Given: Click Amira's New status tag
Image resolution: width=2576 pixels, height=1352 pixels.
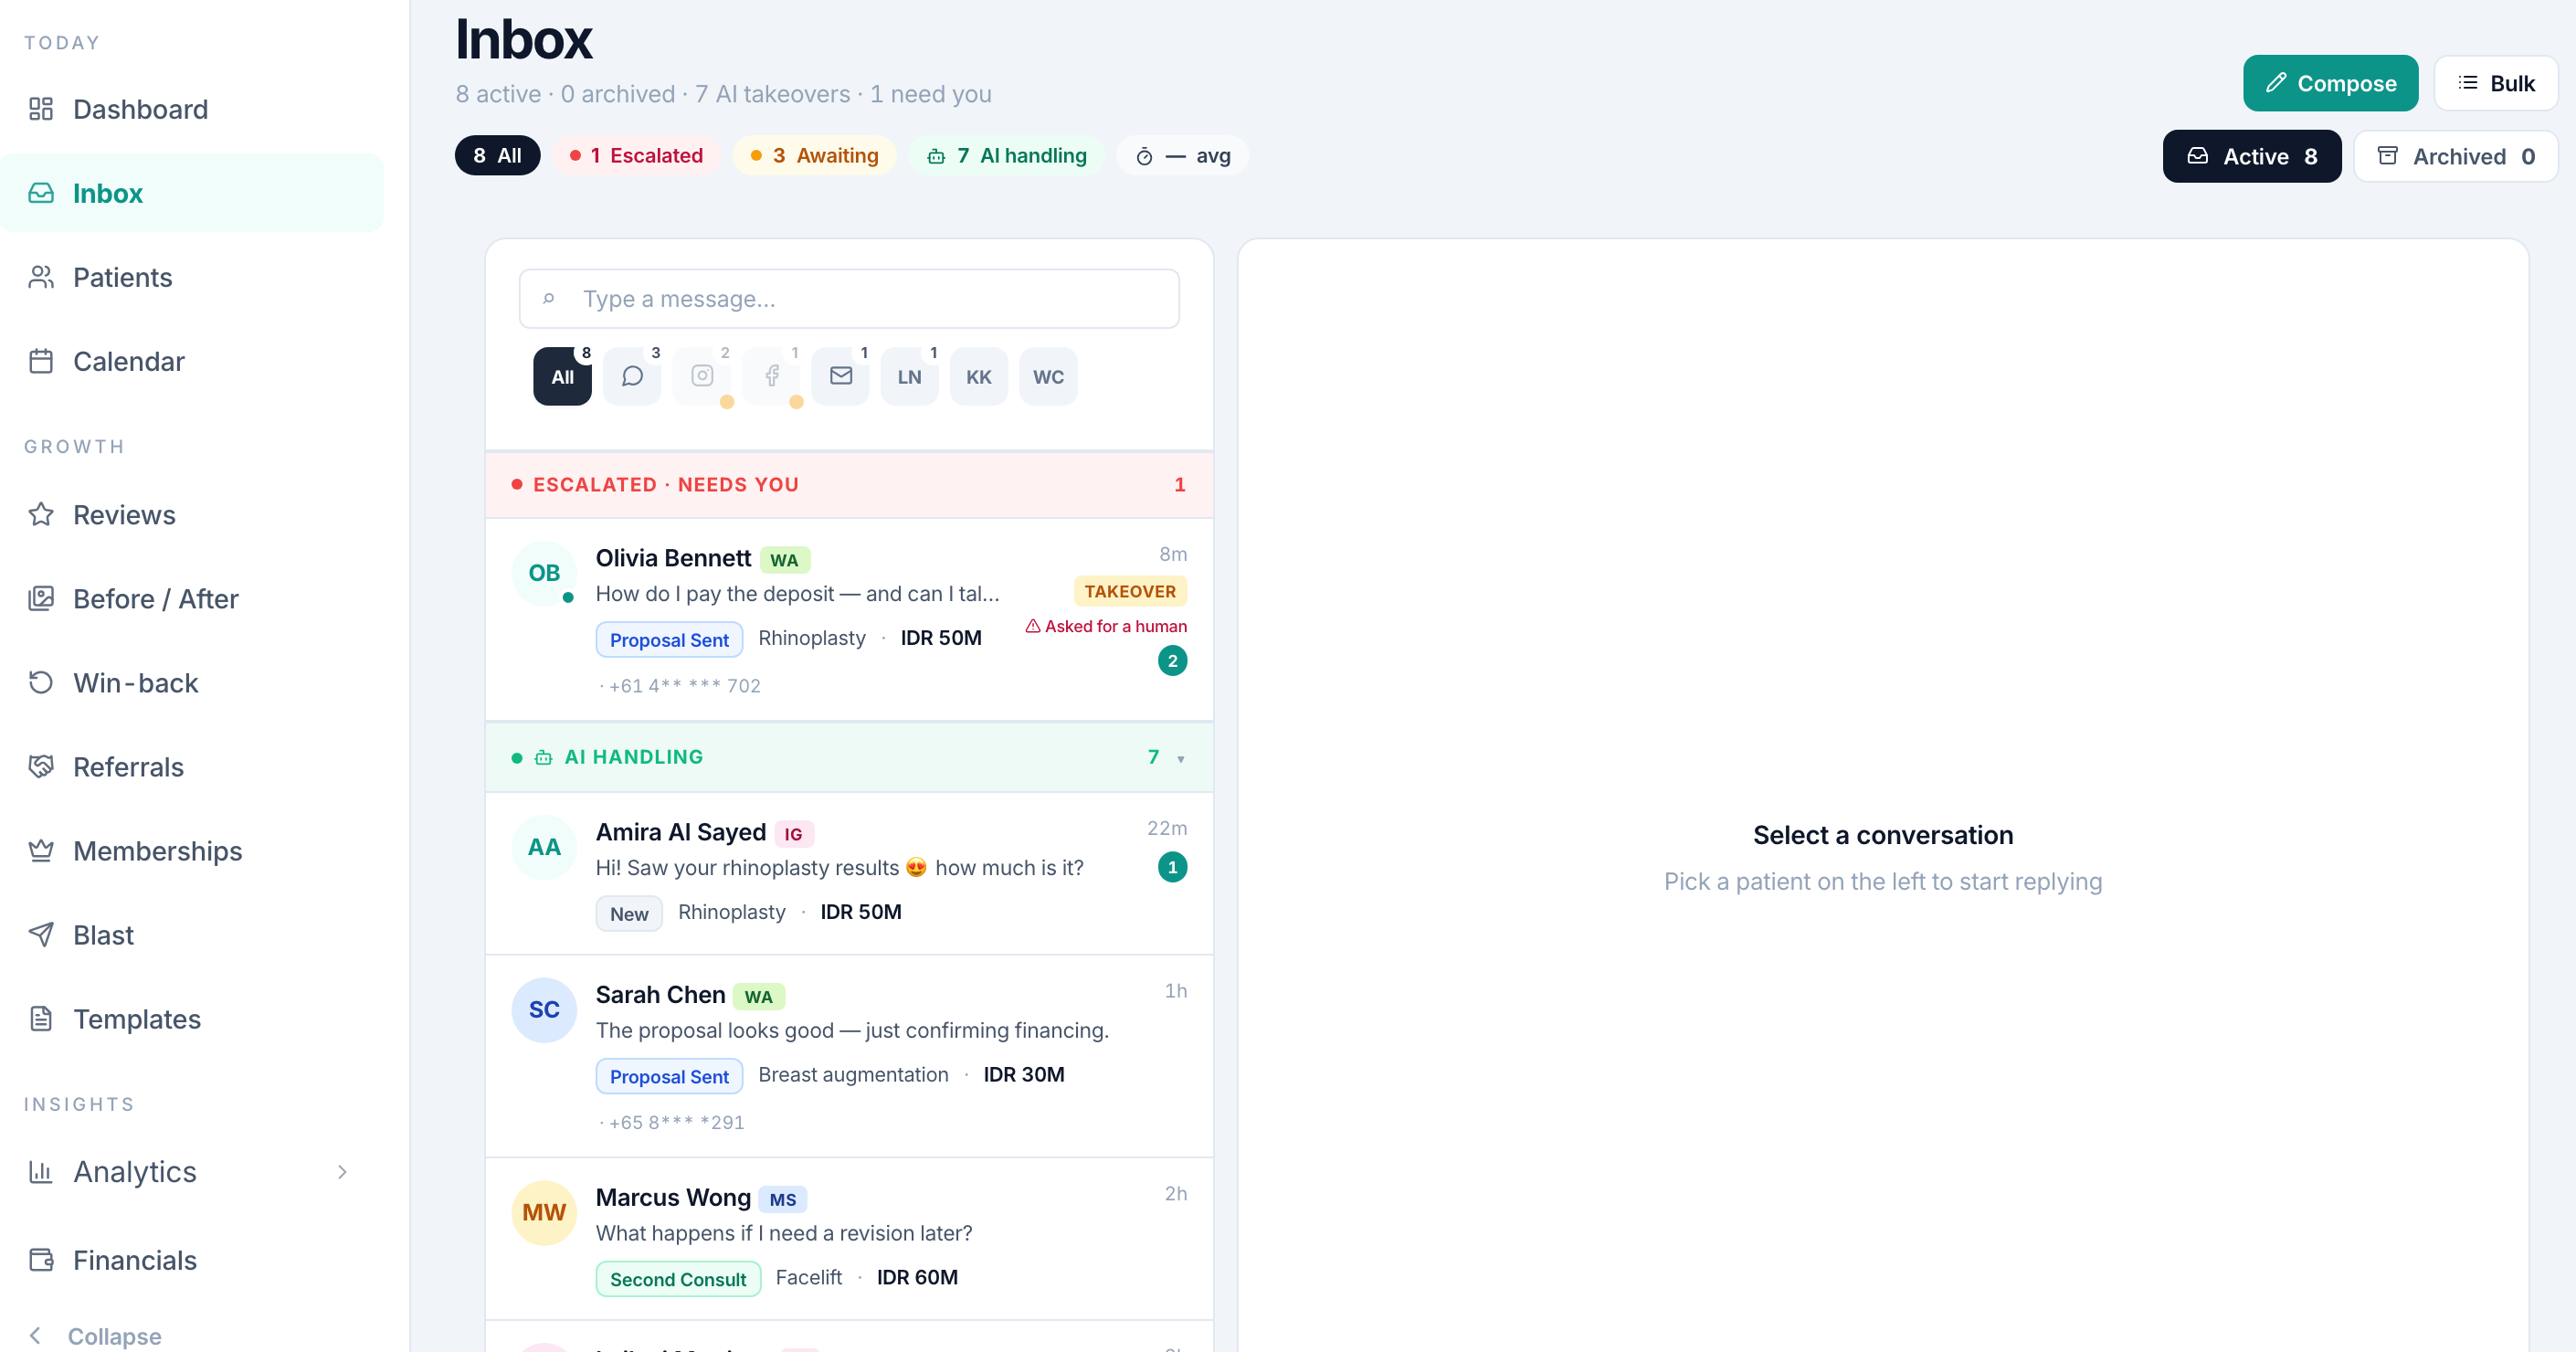Looking at the screenshot, I should tap(629, 914).
